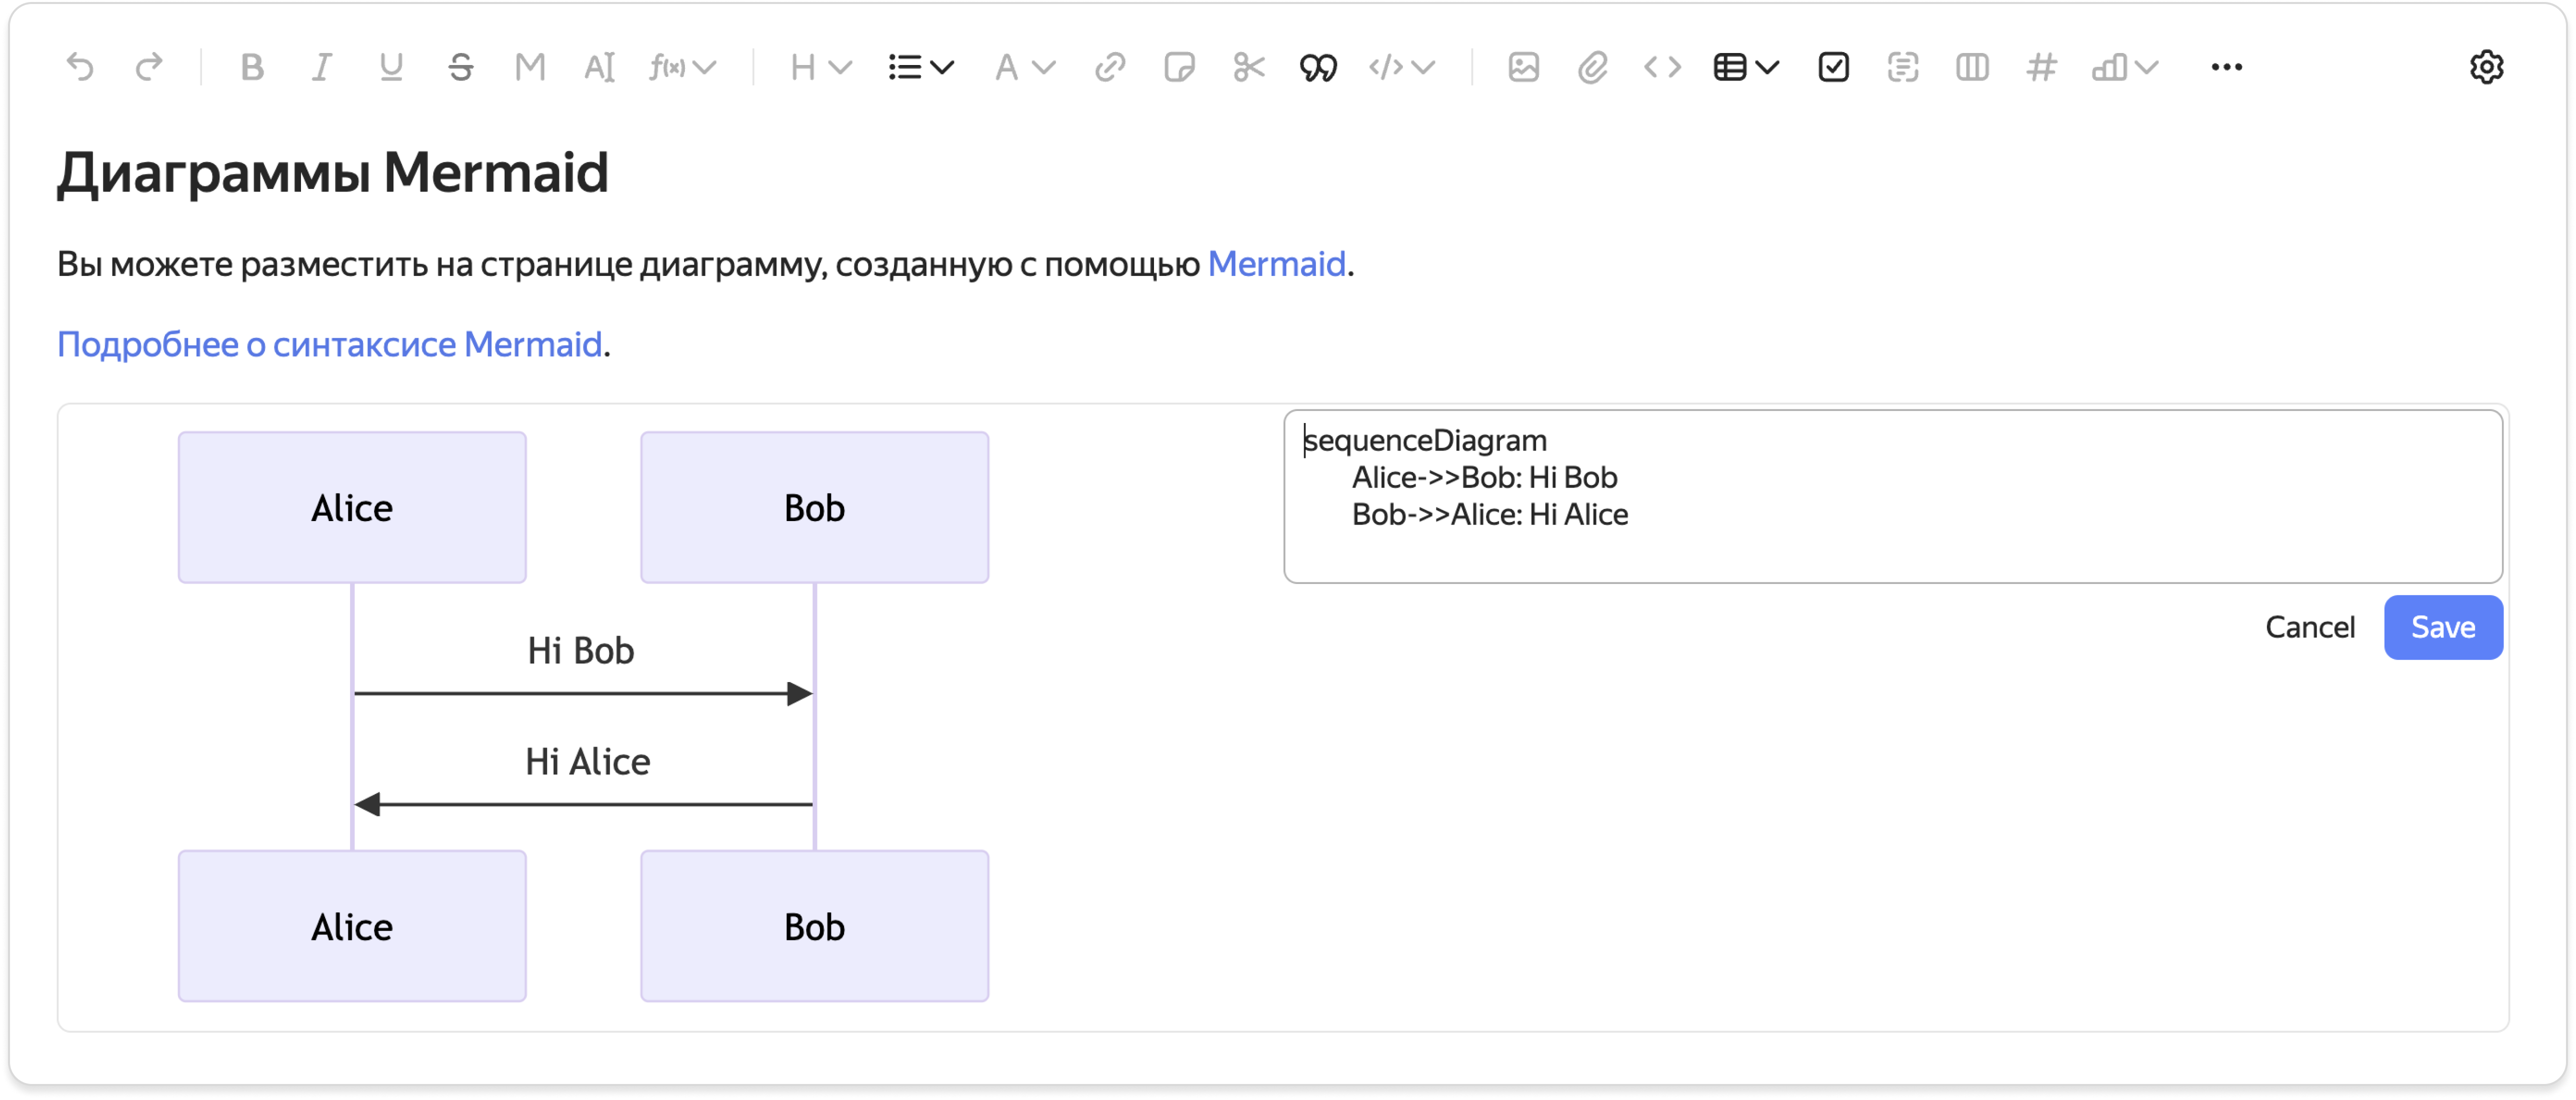
Task: Open the heading level dropdown
Action: click(x=820, y=67)
